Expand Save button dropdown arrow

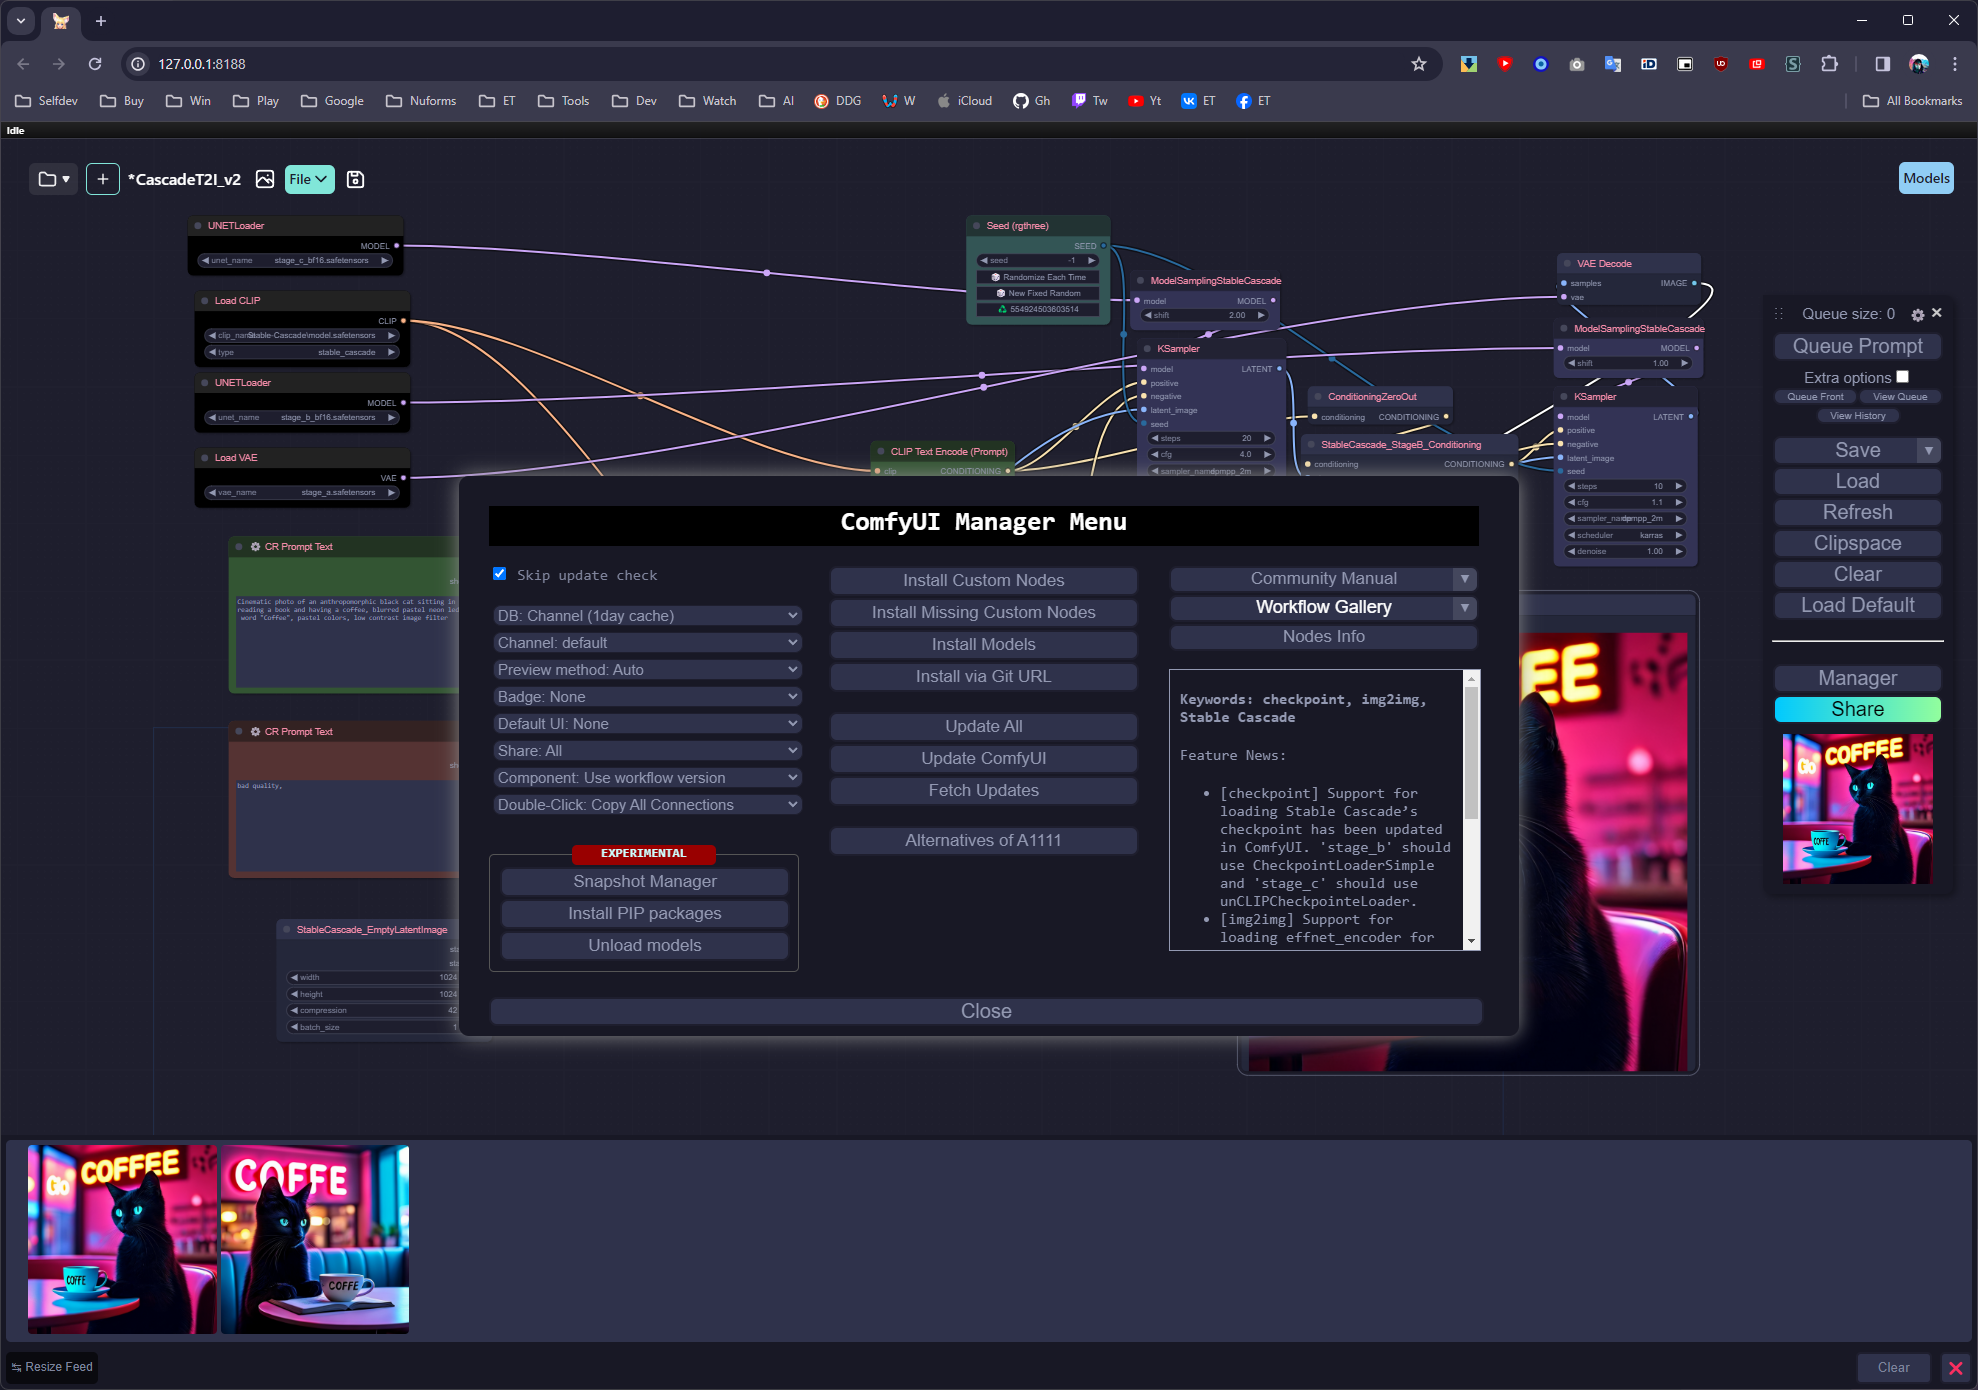tap(1929, 450)
